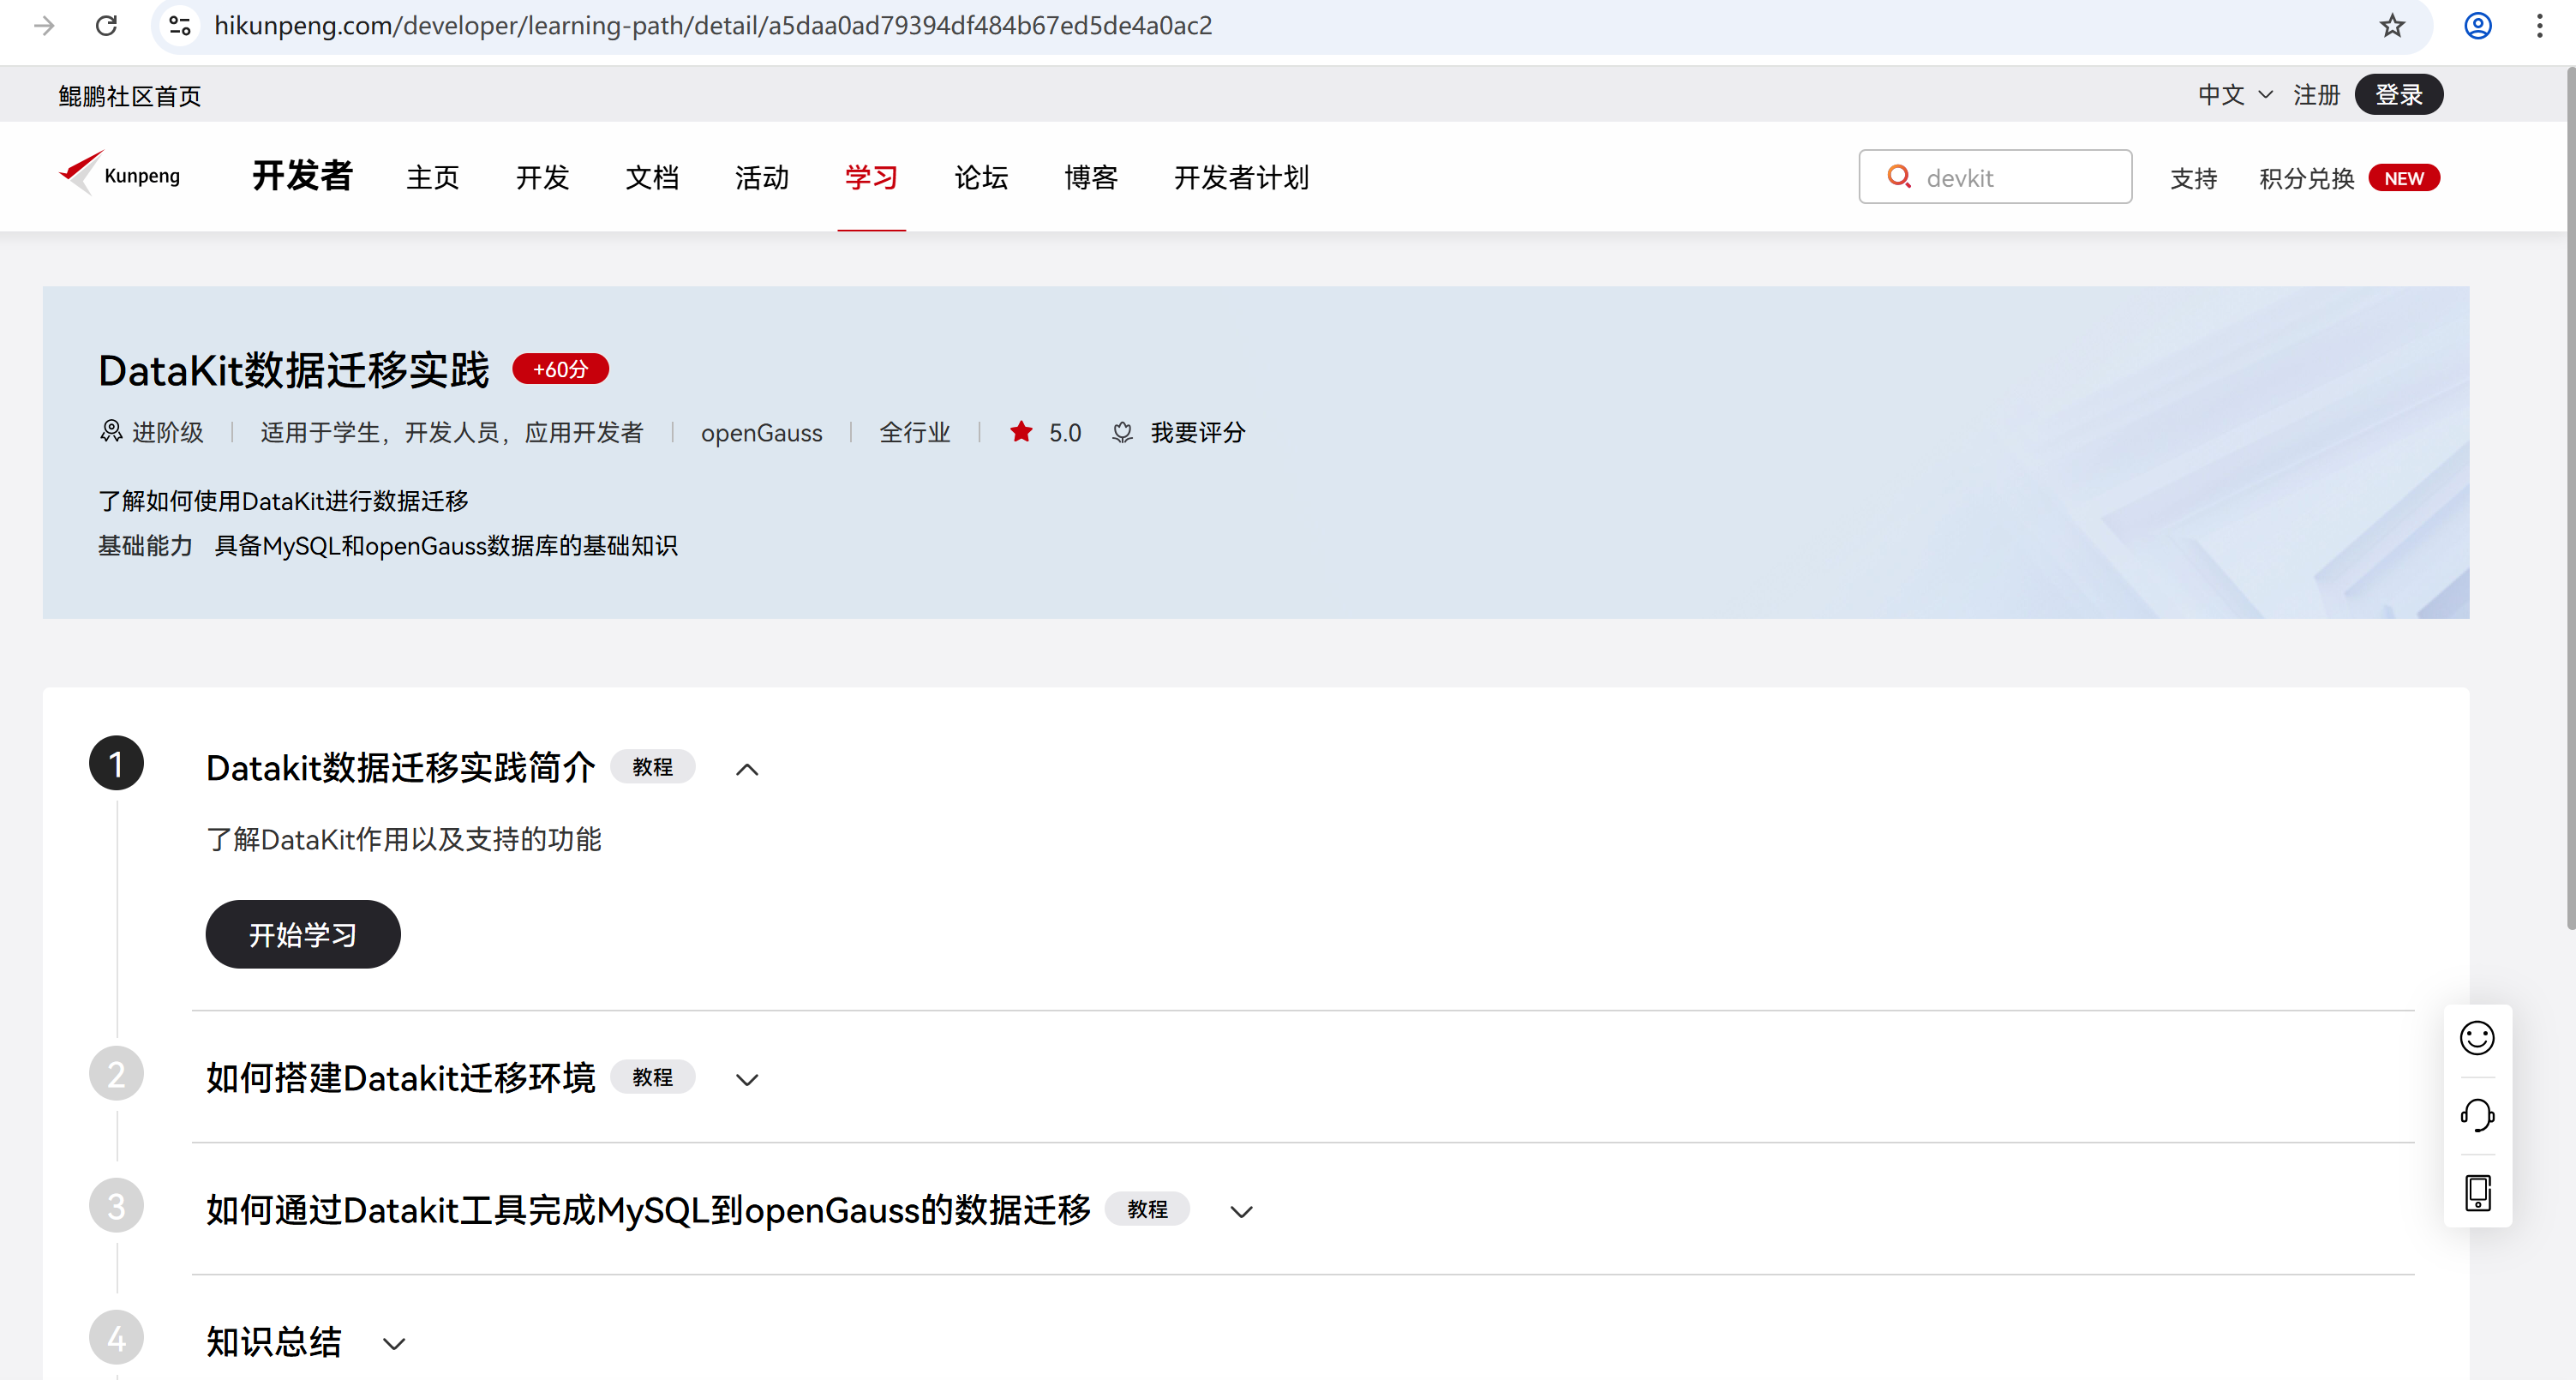Screen dimensions: 2576x1380
Task: Click the +60分 points badge
Action: coord(560,369)
